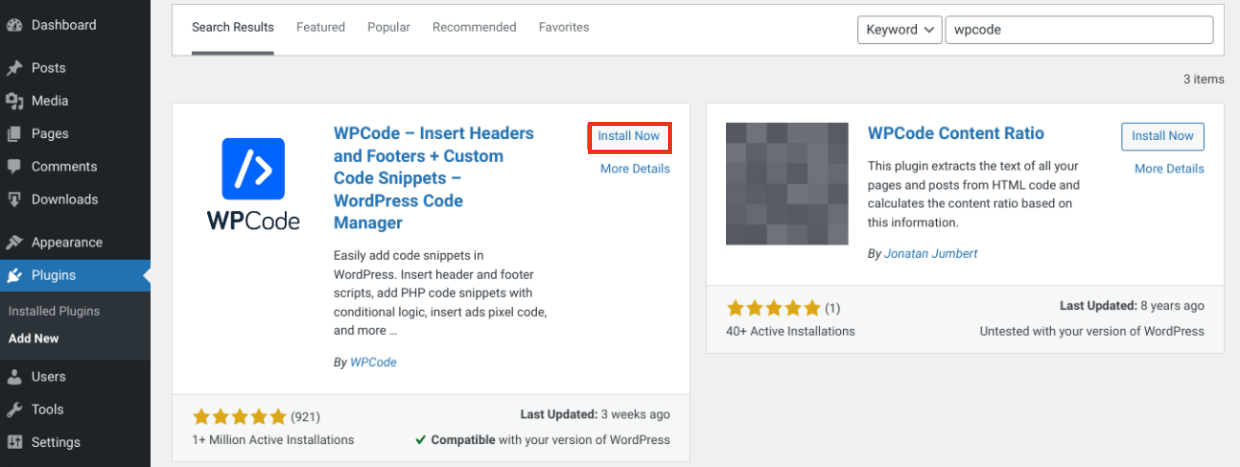The width and height of the screenshot is (1240, 467).
Task: Open the Jonatan Jumbert author link
Action: [931, 254]
